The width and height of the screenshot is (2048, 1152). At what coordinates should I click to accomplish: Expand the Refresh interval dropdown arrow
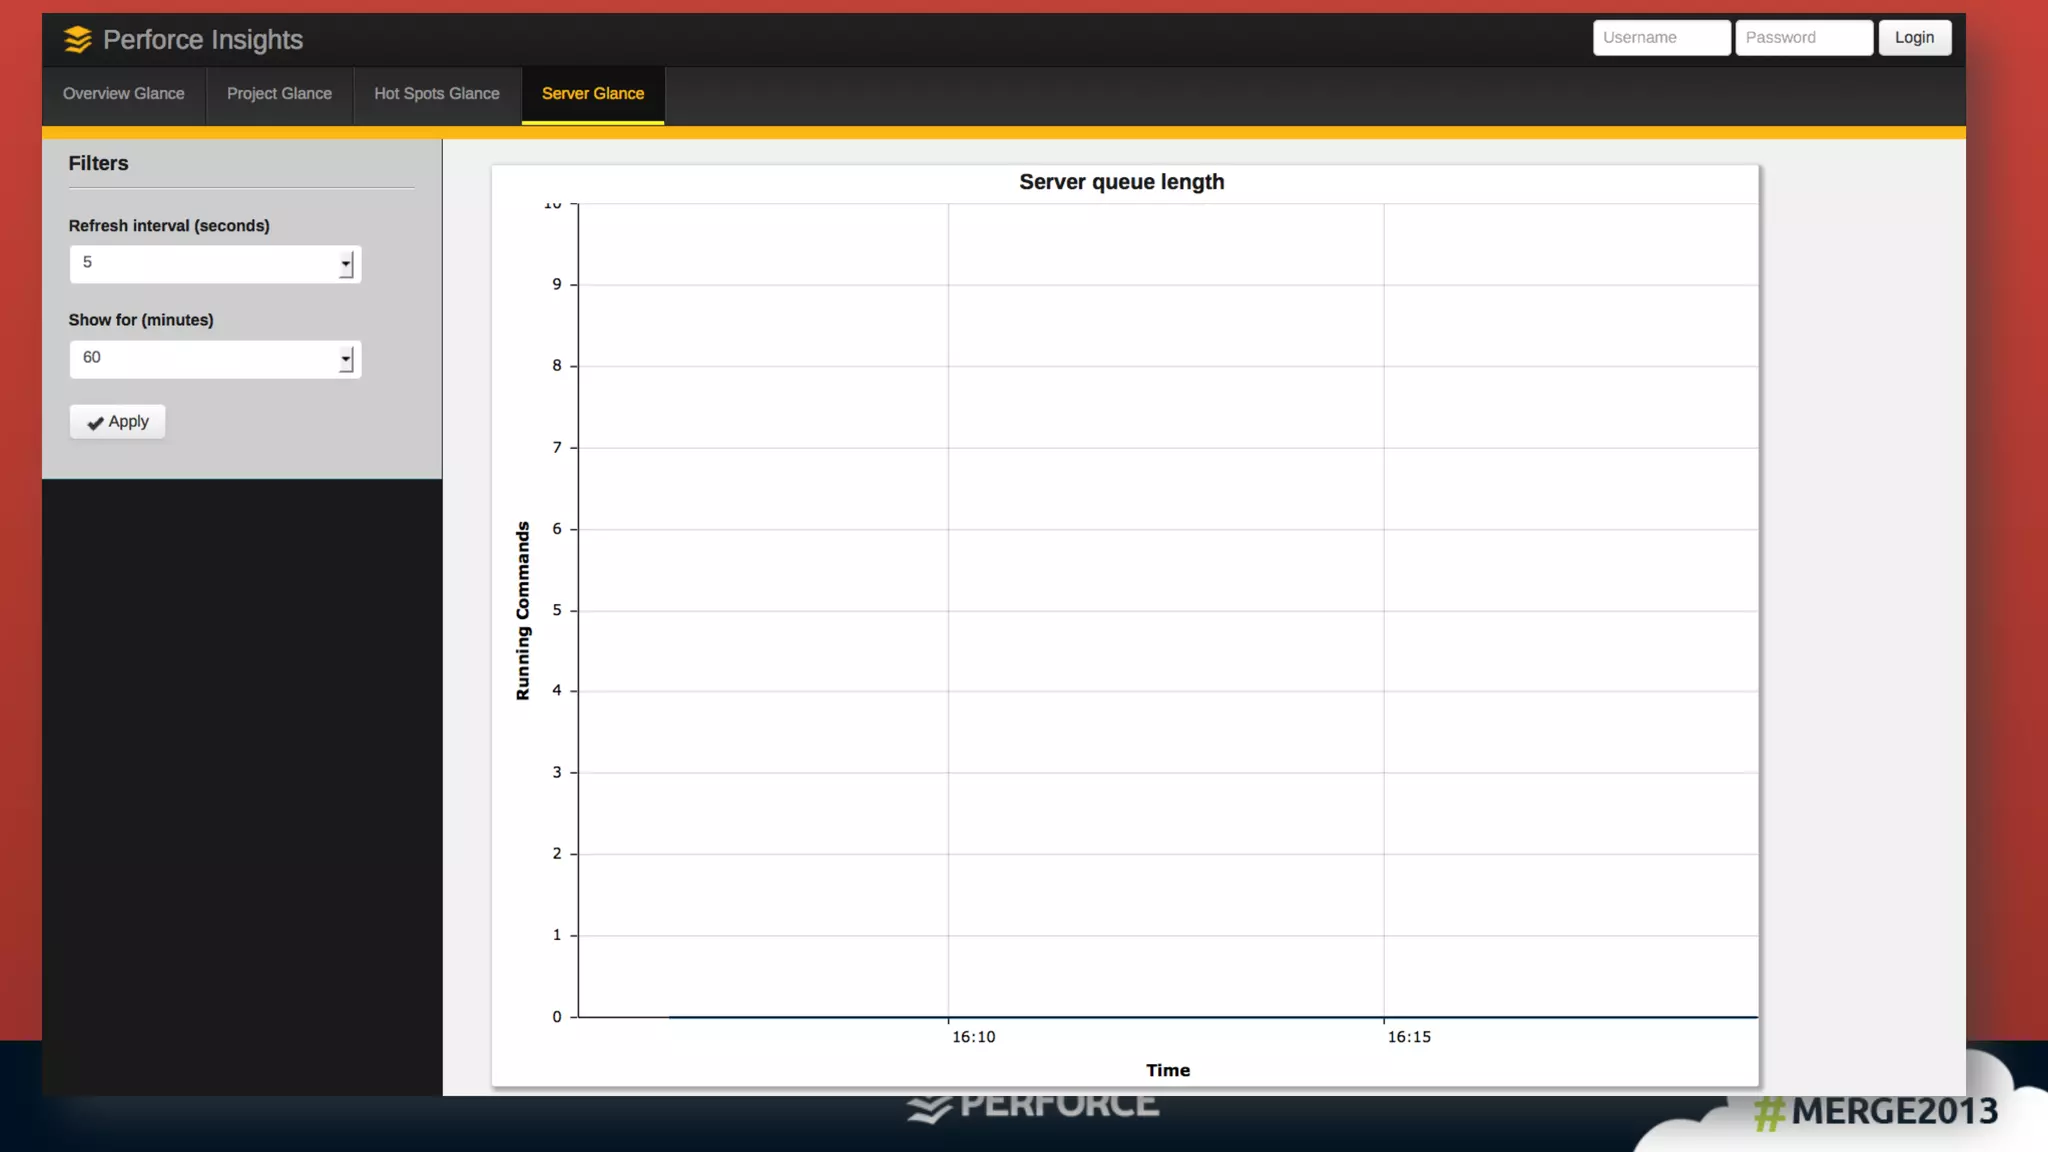[346, 265]
